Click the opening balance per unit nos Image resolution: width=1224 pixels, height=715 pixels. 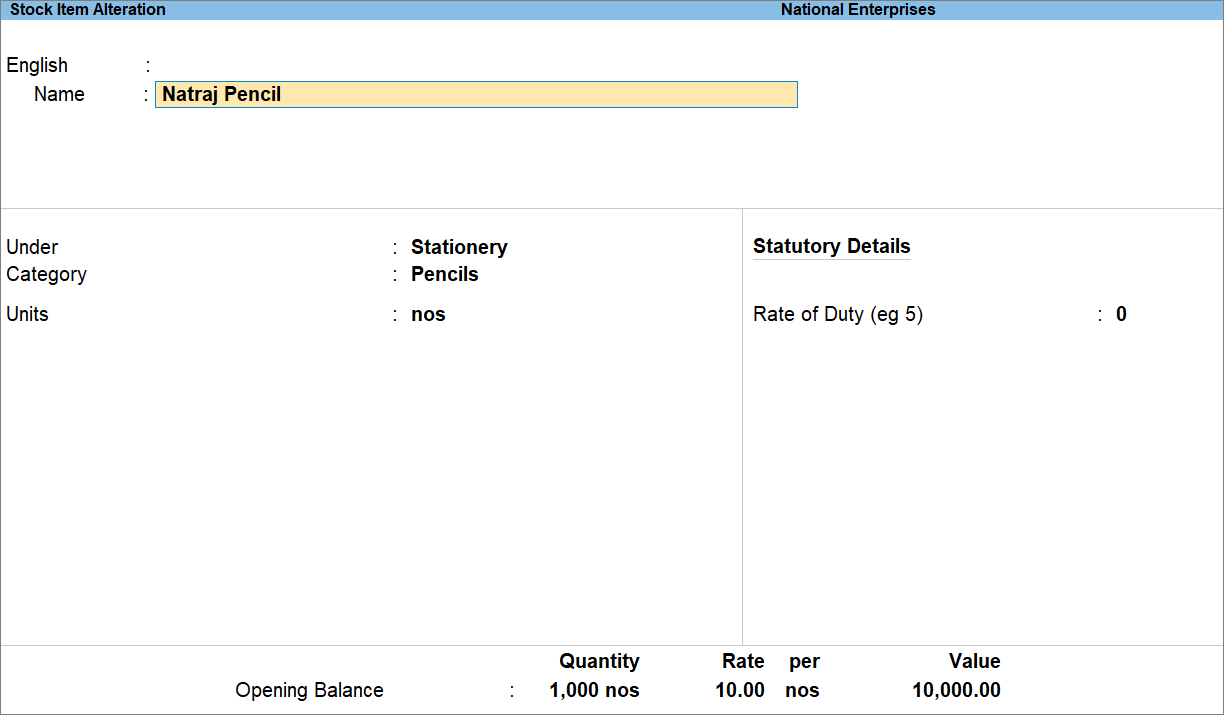(x=802, y=690)
